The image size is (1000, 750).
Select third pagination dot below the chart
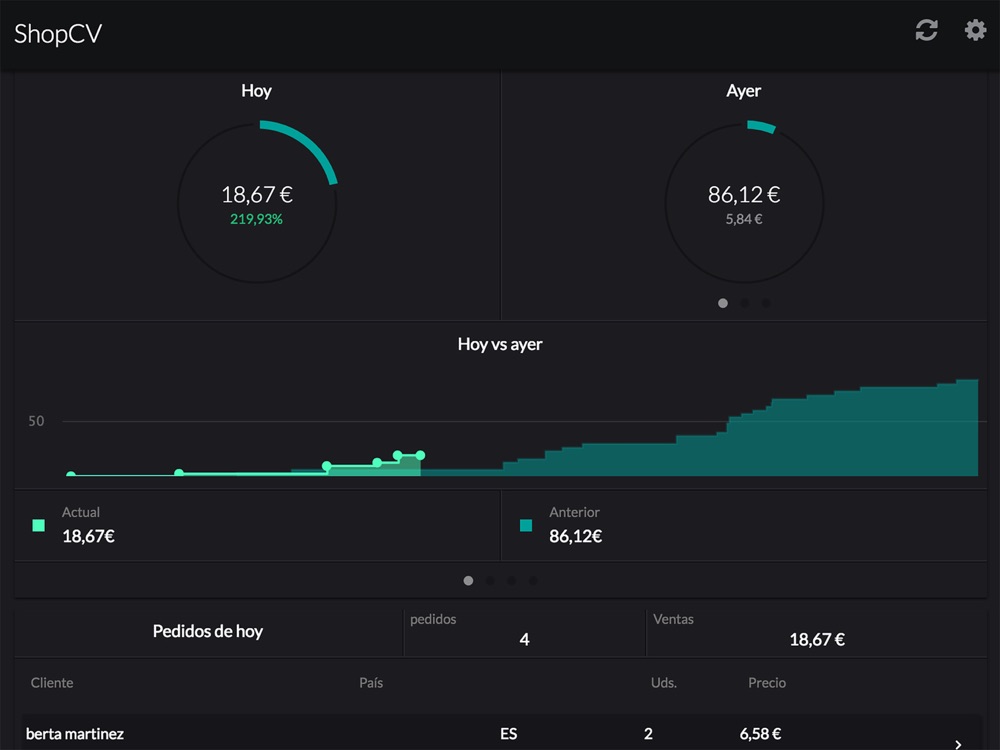pos(511,580)
